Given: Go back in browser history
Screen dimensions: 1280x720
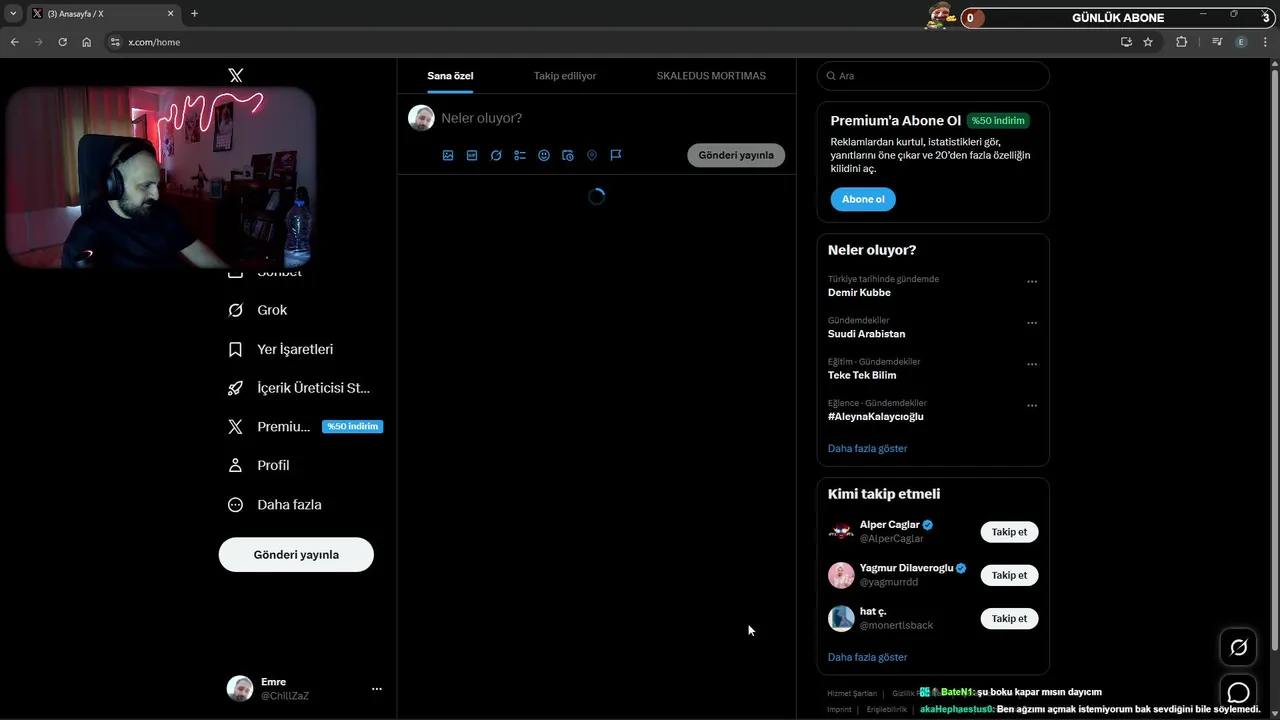Looking at the screenshot, I should coord(14,42).
